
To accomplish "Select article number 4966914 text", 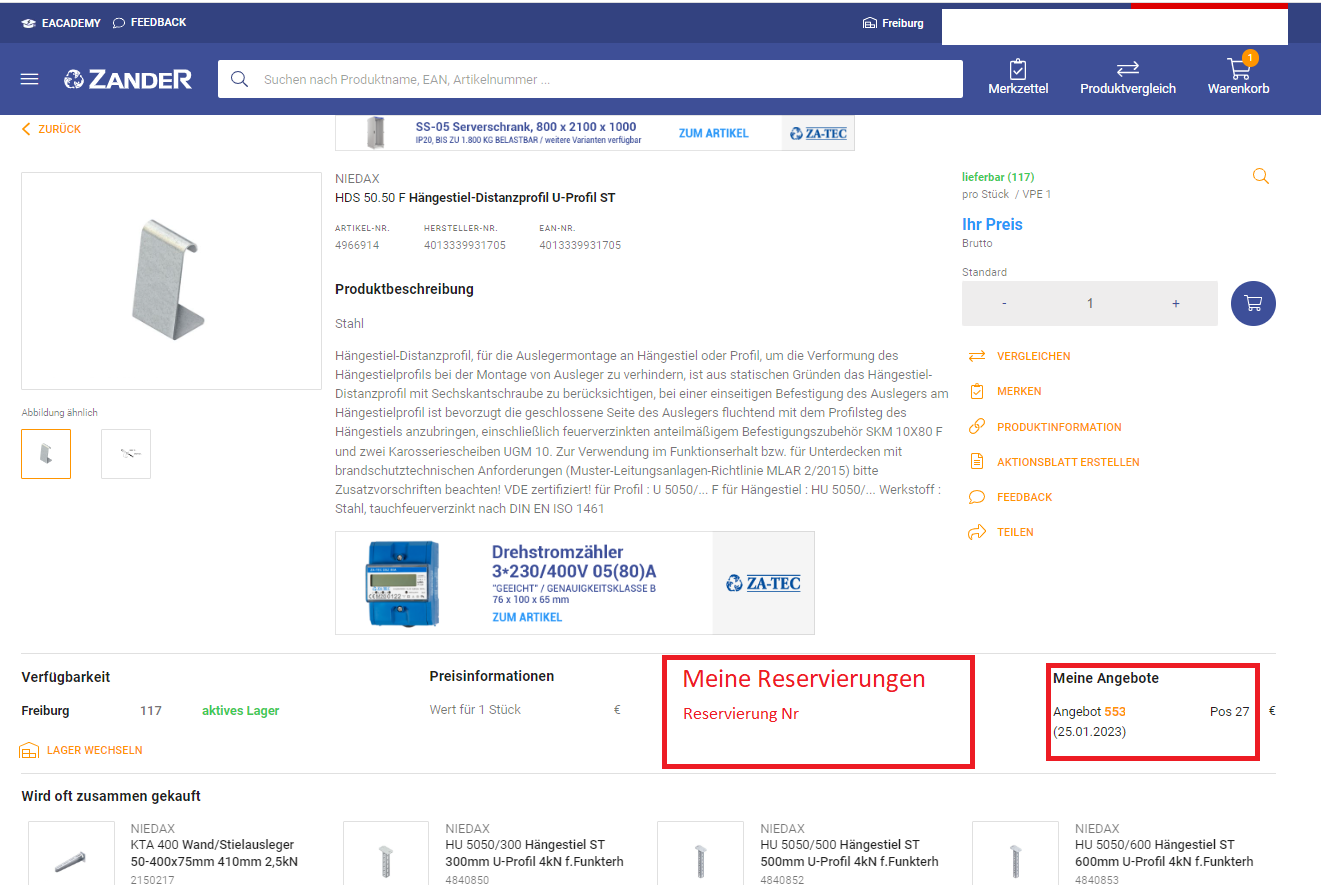I will pos(357,245).
